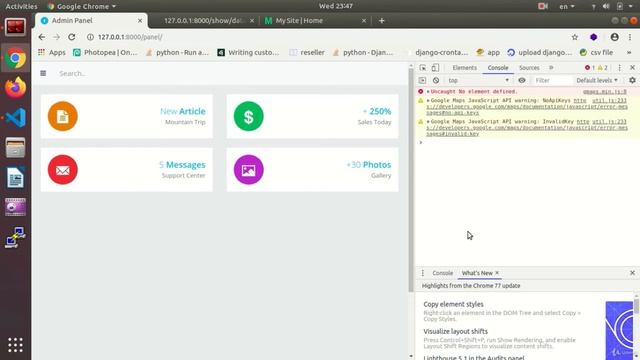The height and width of the screenshot is (360, 640).
Task: Go back with browser back arrow
Action: tap(42, 37)
